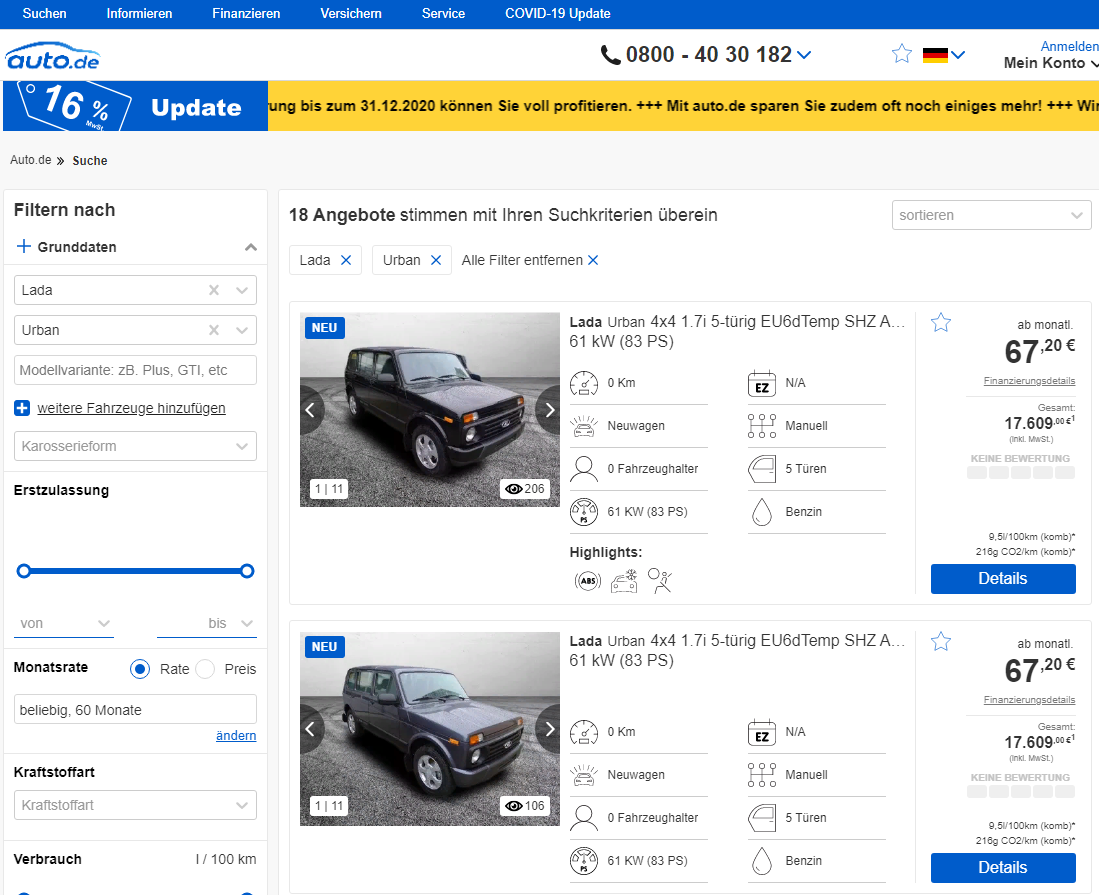Select the Rate radio button
This screenshot has width=1099, height=895.
[x=140, y=669]
